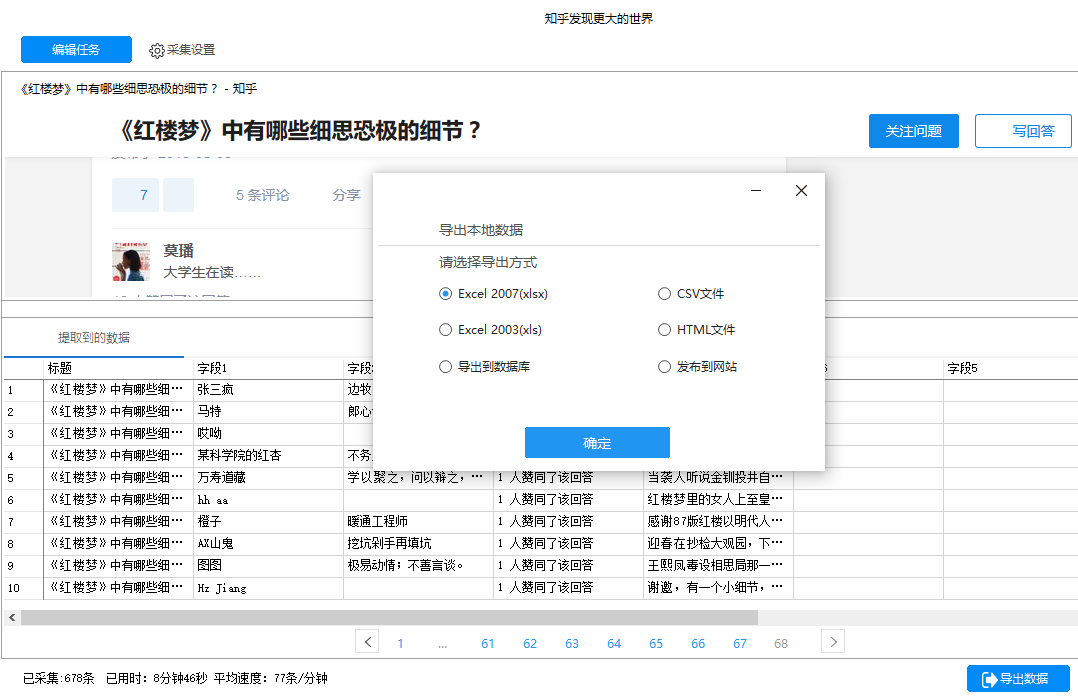Click the 分享 share link
This screenshot has height=700, width=1078.
pyautogui.click(x=346, y=195)
